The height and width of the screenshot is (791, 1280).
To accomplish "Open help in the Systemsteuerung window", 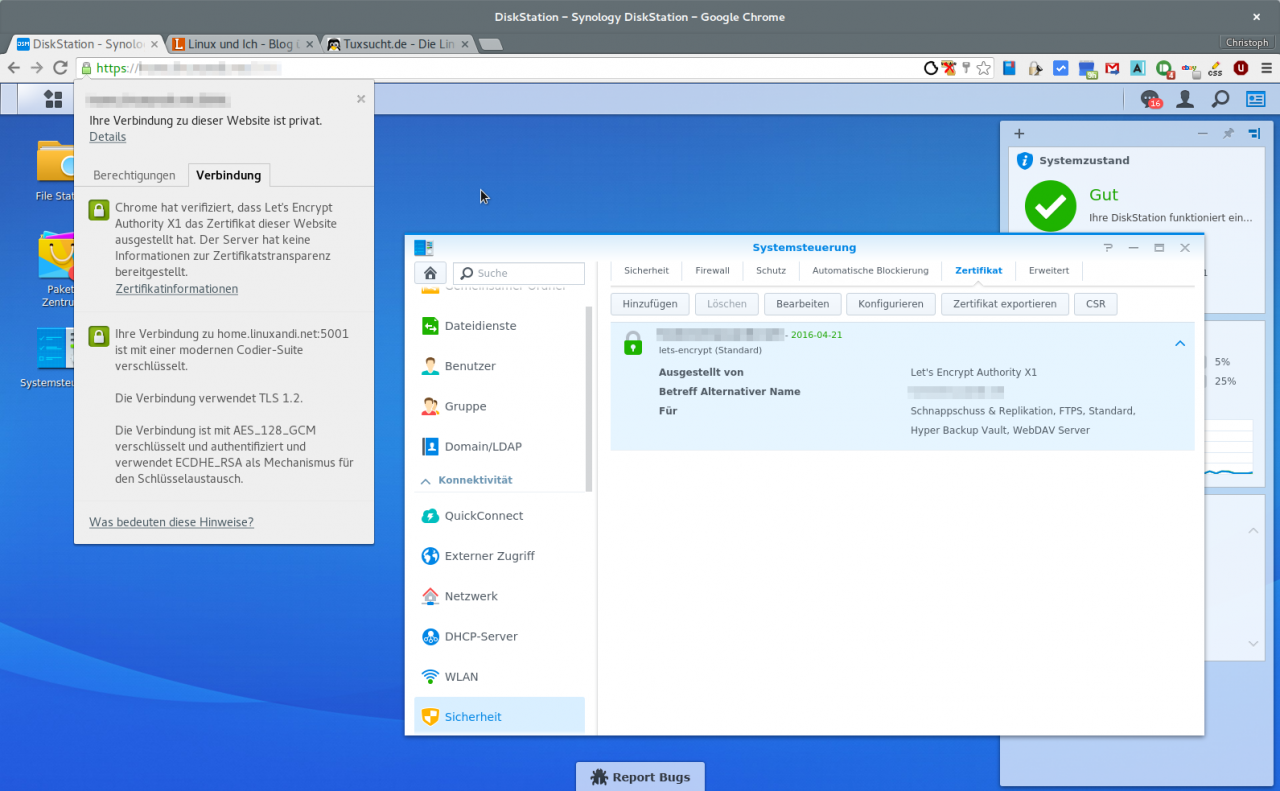I will [x=1108, y=247].
